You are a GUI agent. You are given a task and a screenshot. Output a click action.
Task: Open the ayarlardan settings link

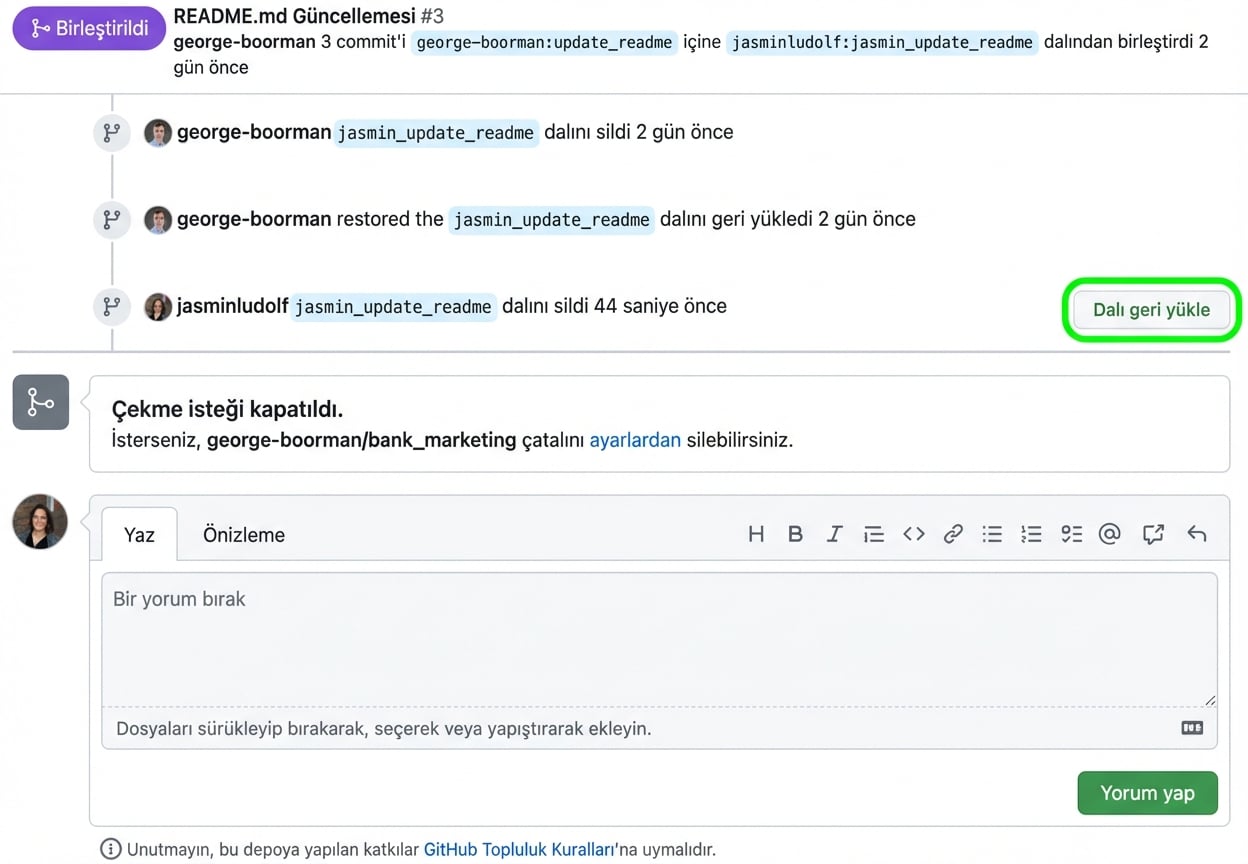(635, 440)
